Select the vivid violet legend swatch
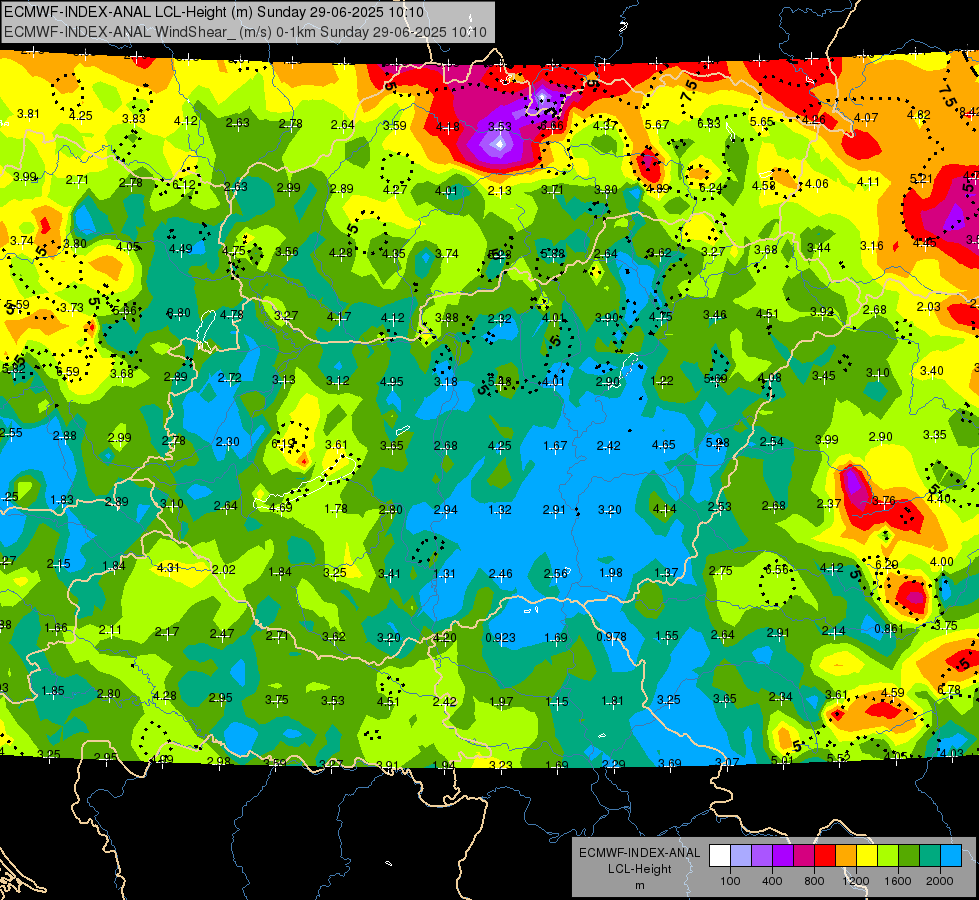 coord(783,856)
